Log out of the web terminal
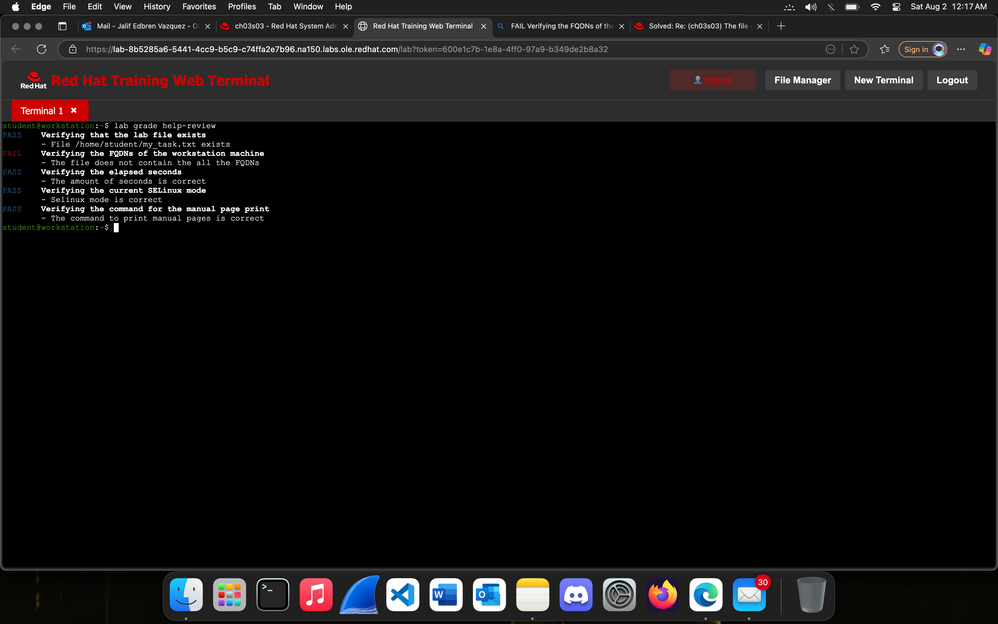Viewport: 998px width, 624px height. 951,80
